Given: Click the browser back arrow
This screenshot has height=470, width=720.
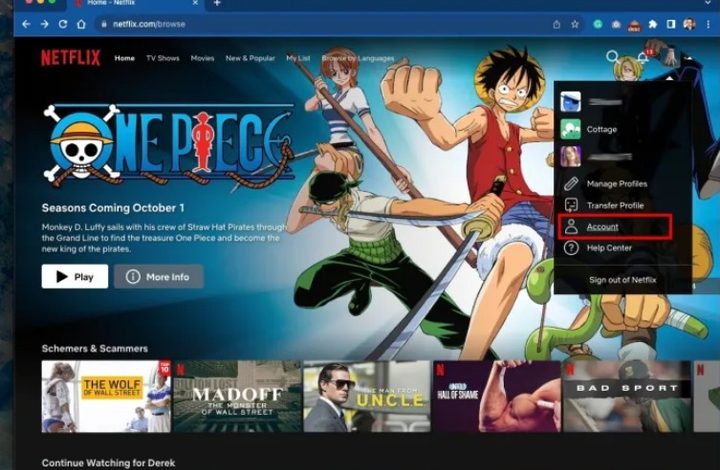Looking at the screenshot, I should (x=26, y=24).
